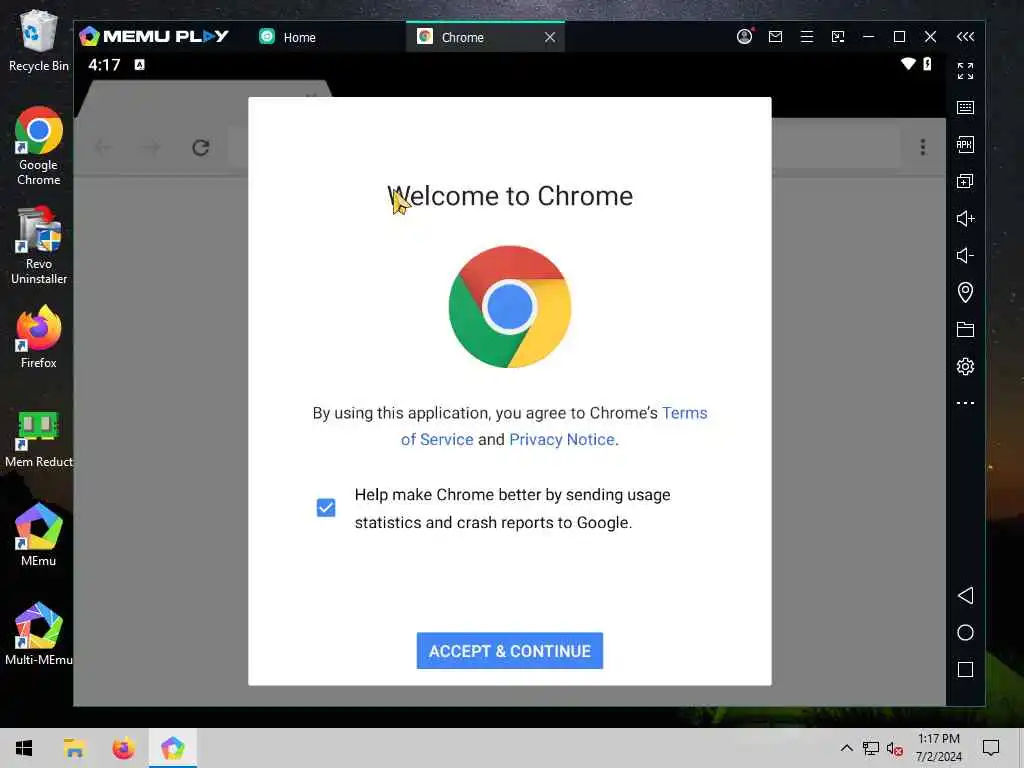This screenshot has height=768, width=1024.
Task: Click the MEmu mini-mode window icon
Action: 838,37
